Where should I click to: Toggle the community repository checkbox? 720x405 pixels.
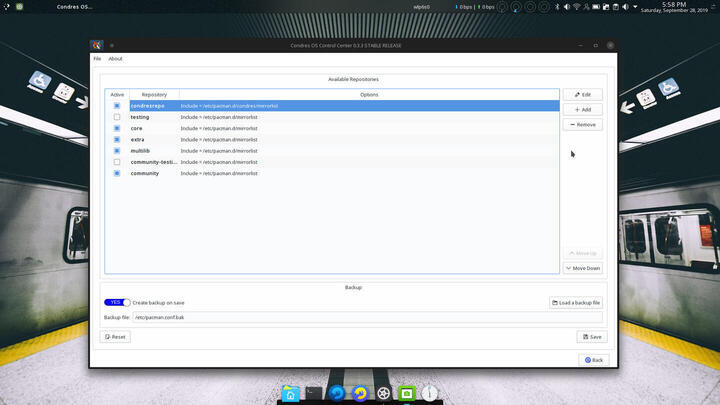click(x=117, y=174)
